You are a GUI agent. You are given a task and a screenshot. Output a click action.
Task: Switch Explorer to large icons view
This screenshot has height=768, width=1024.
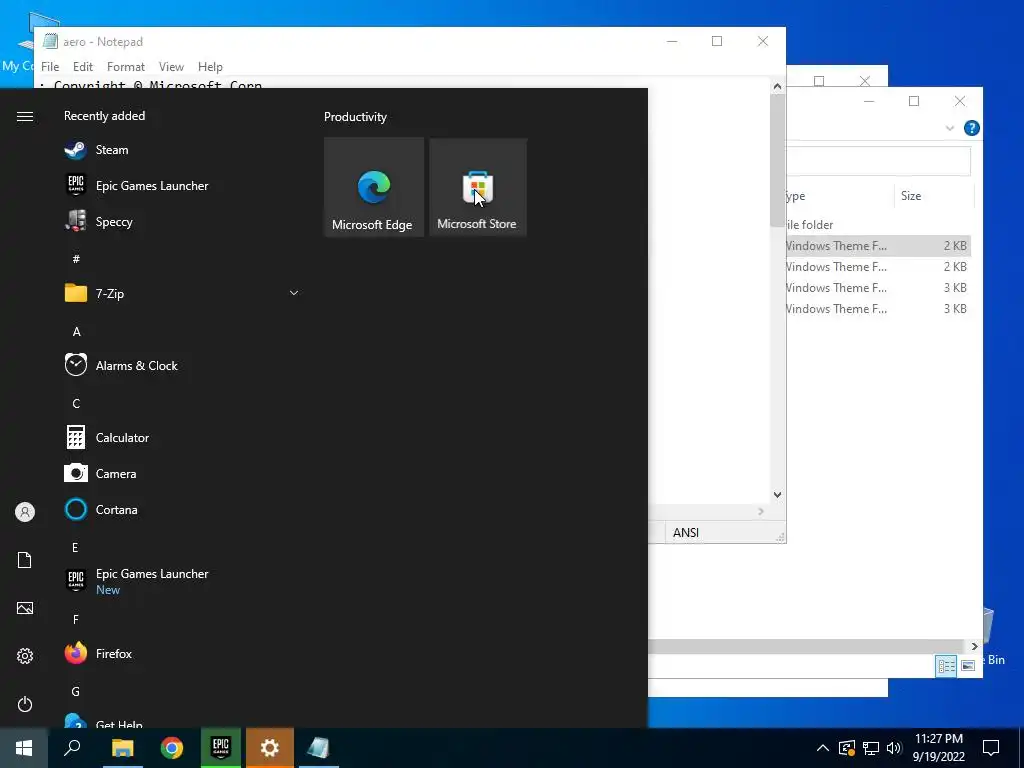point(968,665)
